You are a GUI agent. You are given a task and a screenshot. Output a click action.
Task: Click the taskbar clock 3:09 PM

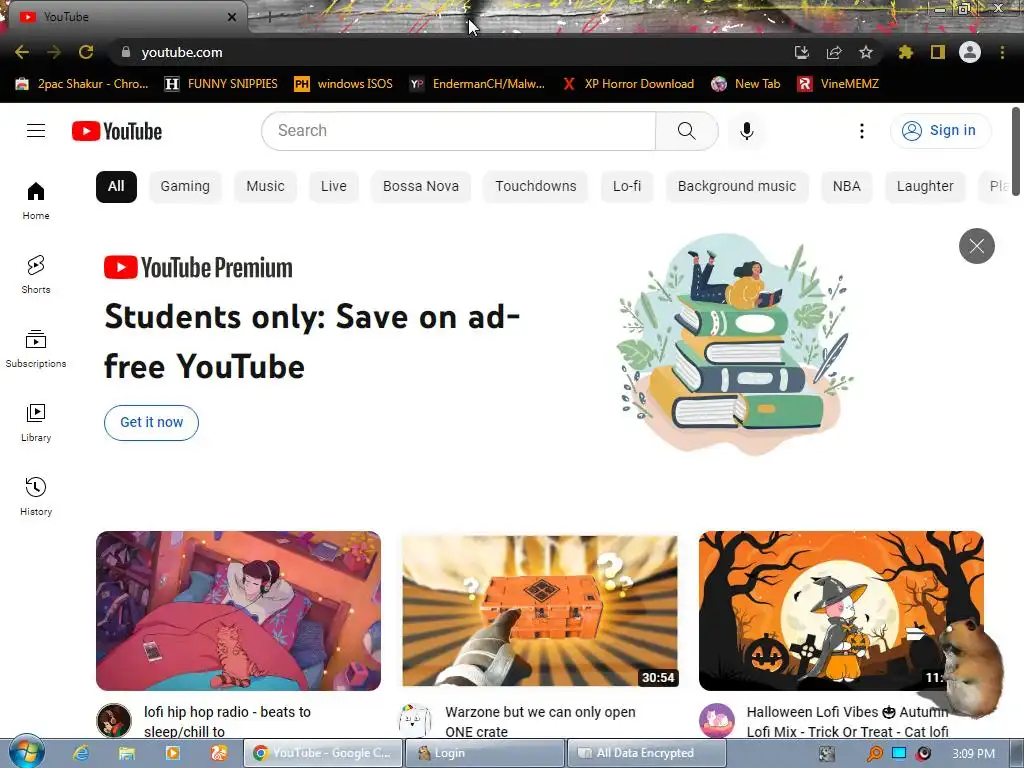point(973,754)
